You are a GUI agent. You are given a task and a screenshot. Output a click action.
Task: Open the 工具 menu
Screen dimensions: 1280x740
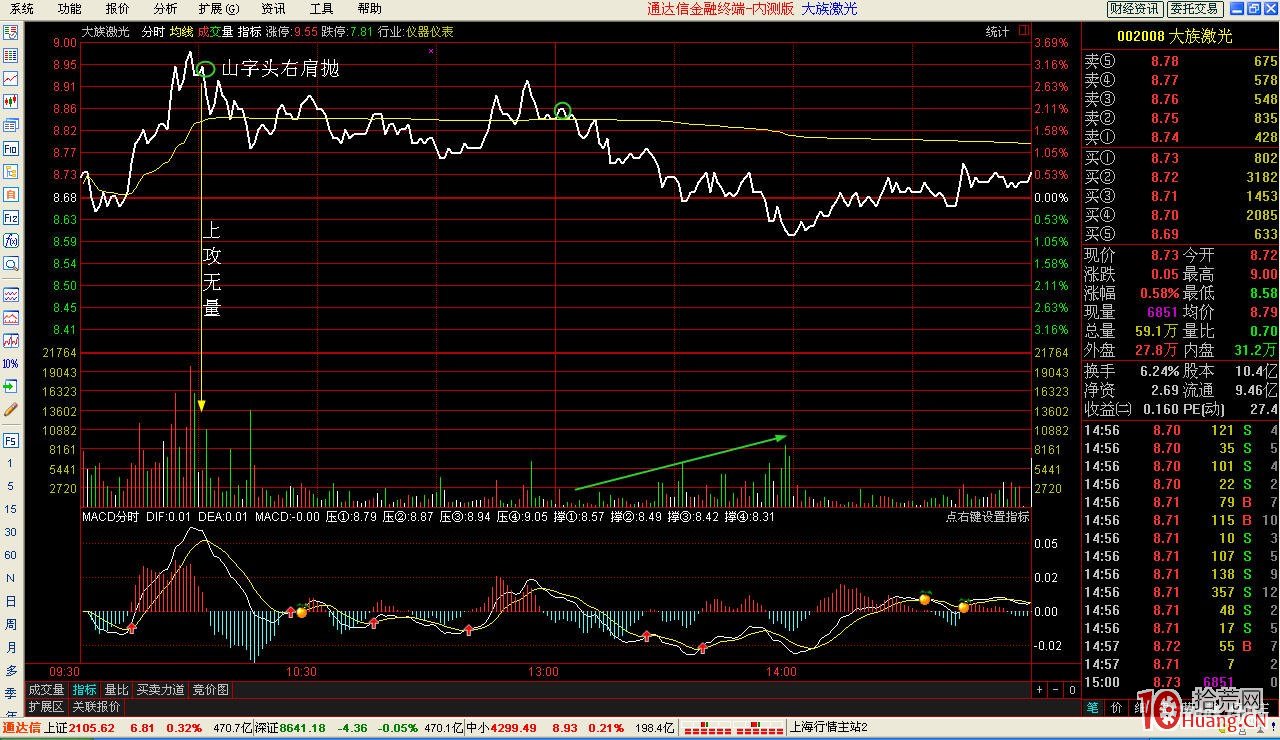pyautogui.click(x=321, y=9)
